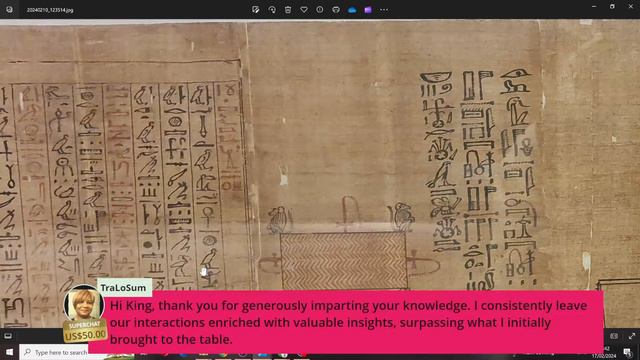640x360 pixels.
Task: Click the TraLoSum username label
Action: [x=123, y=288]
